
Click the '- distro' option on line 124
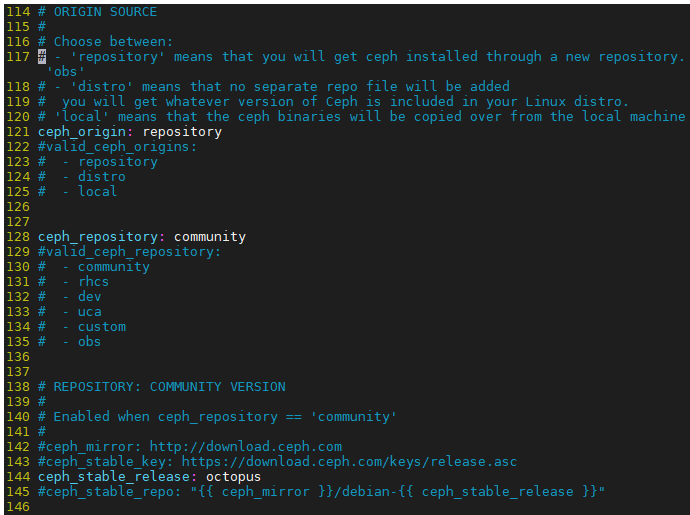[94, 177]
